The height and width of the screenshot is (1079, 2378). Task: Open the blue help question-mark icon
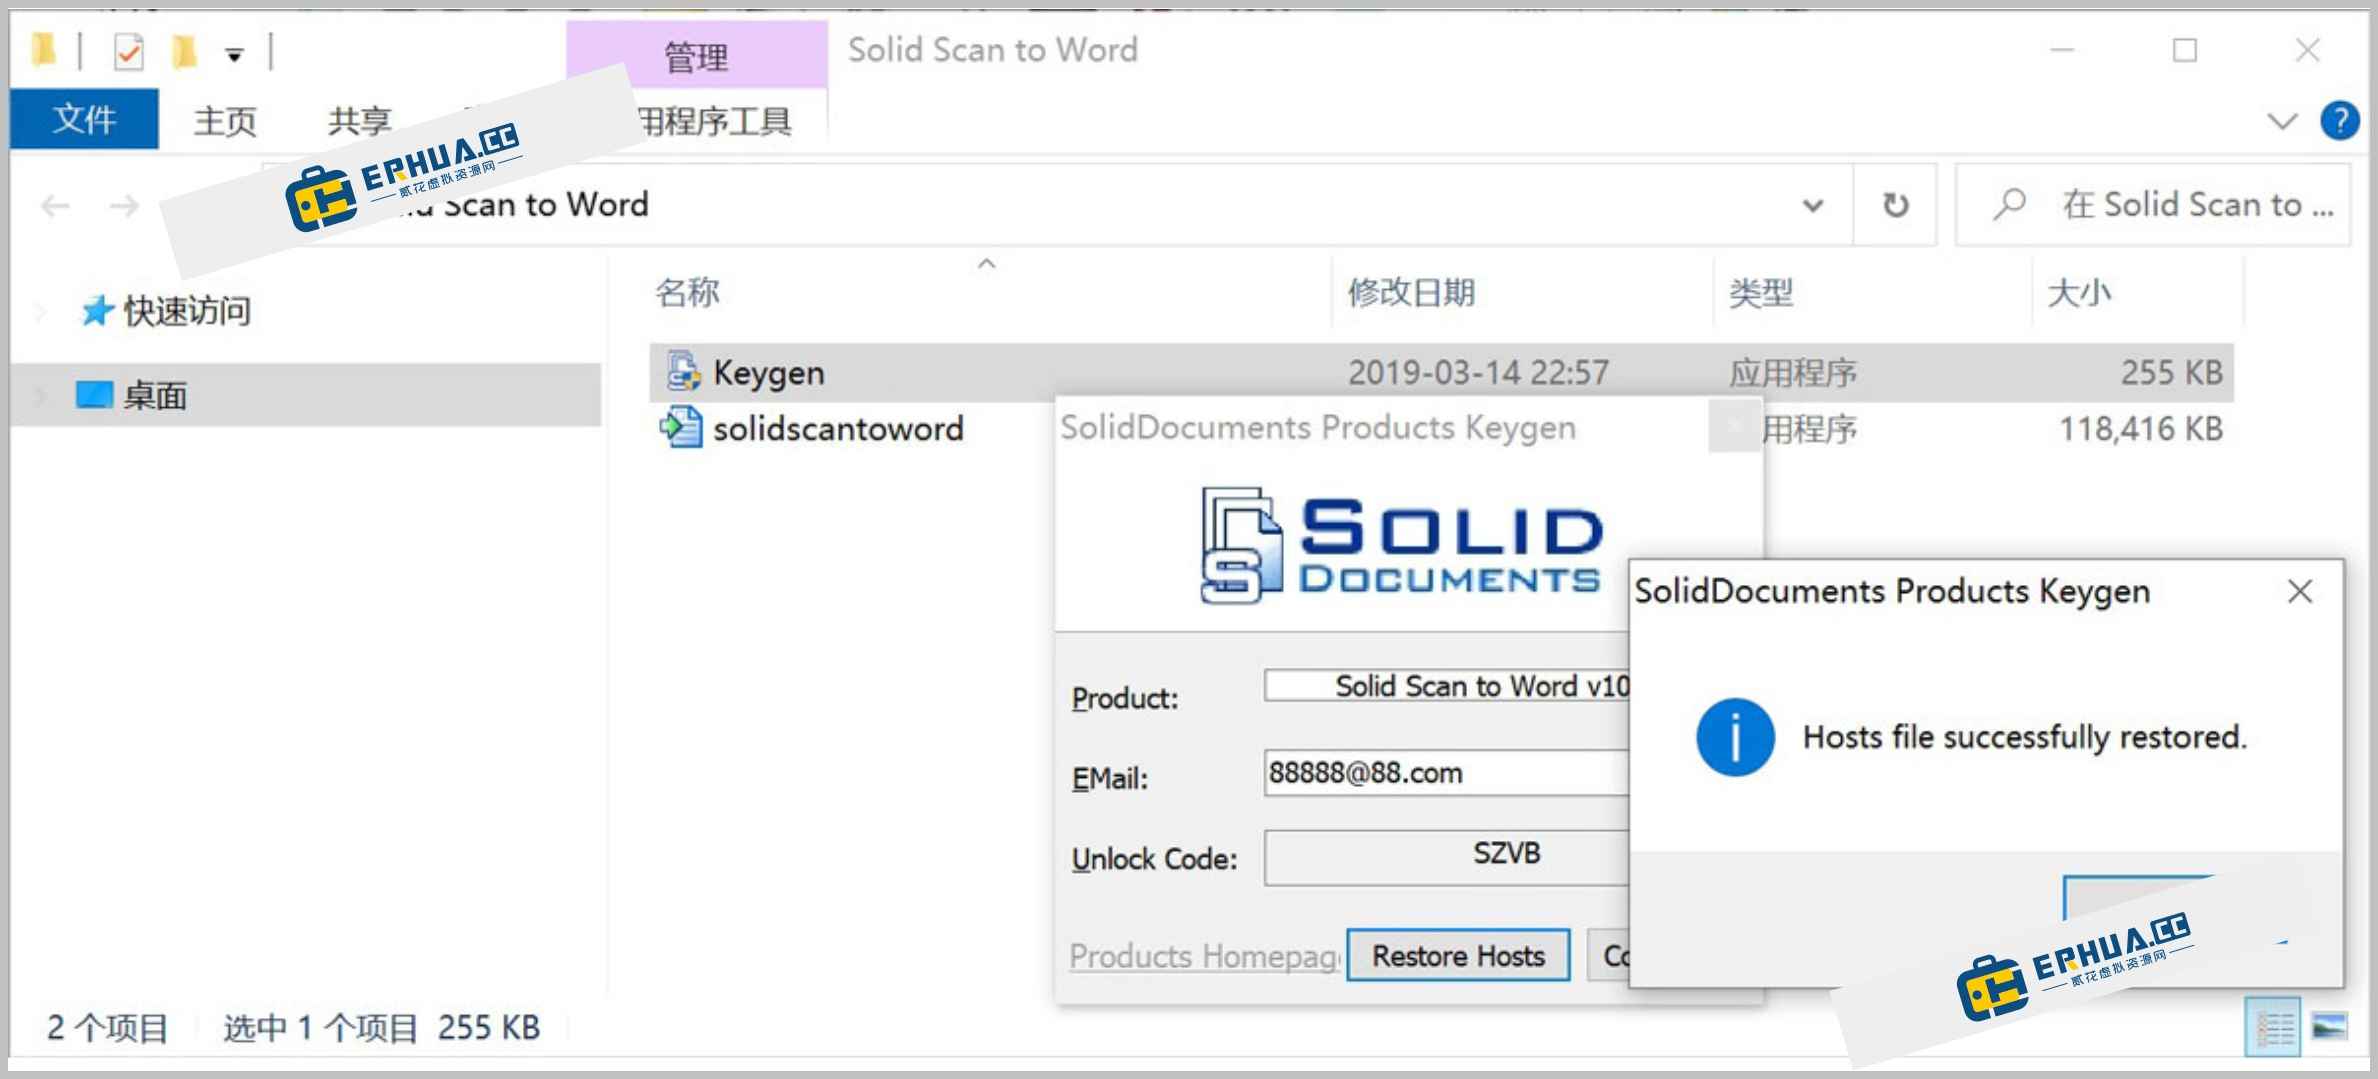(2339, 121)
